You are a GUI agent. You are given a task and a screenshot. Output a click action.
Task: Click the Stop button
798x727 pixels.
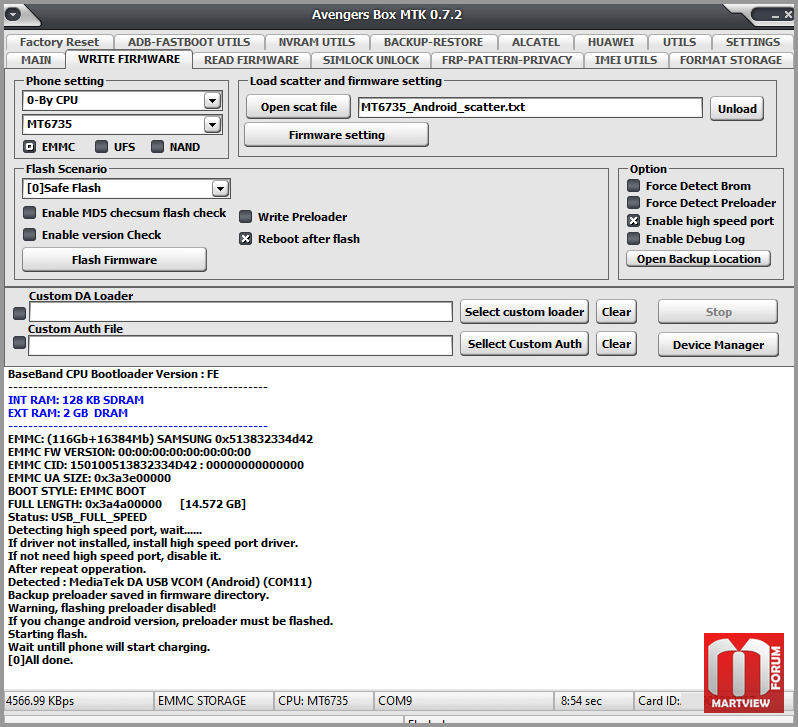(718, 312)
